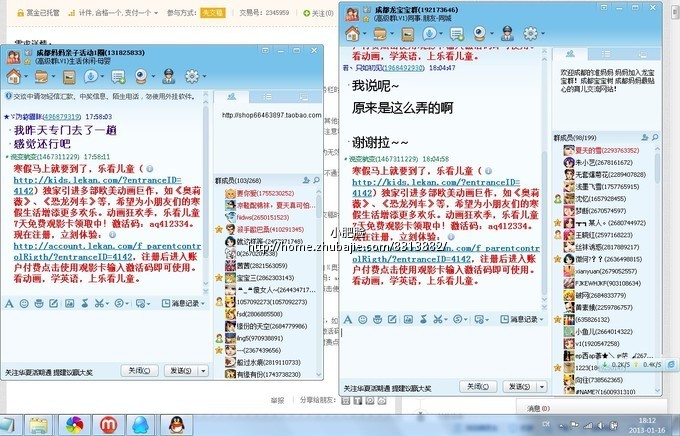
Task: Expand screenshot scissors dropdown in right window
Action: [445, 320]
